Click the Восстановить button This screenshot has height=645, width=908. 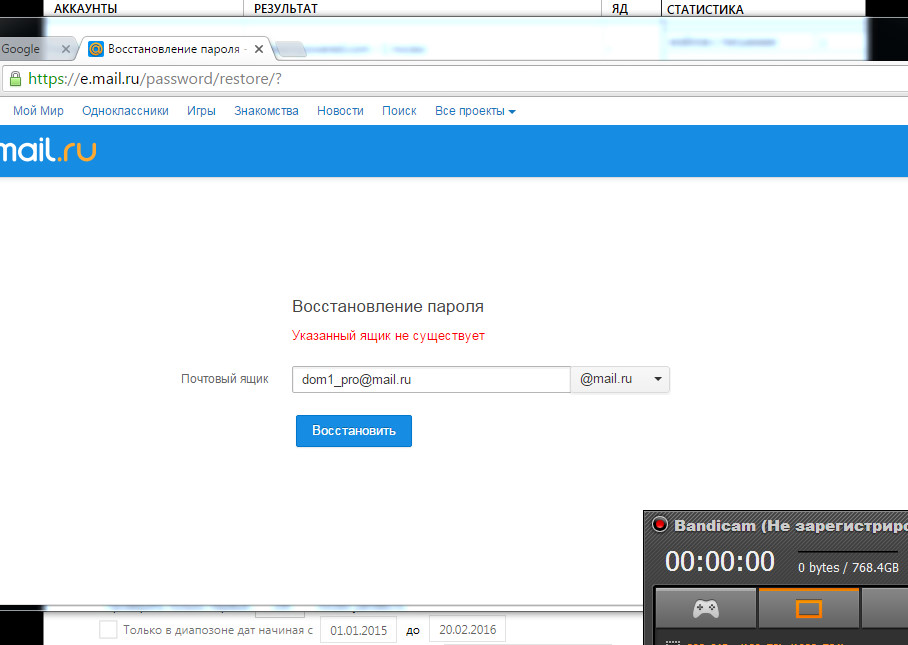click(x=354, y=431)
